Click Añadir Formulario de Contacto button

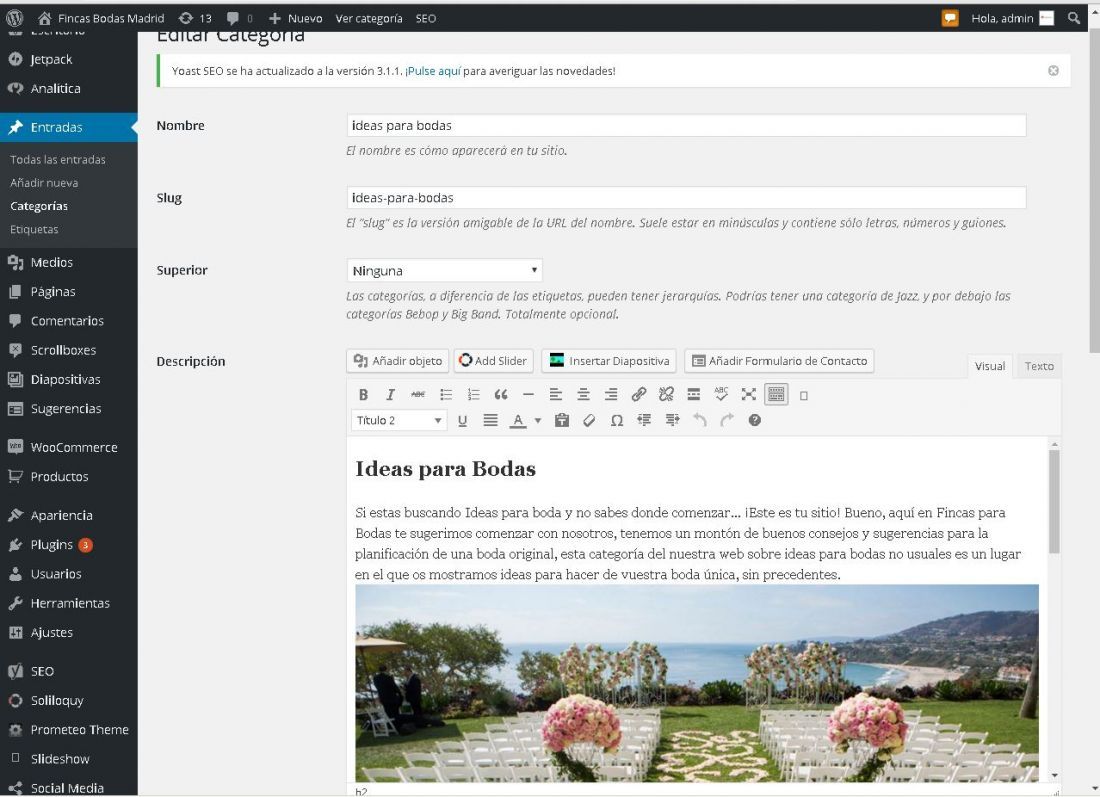tap(779, 361)
